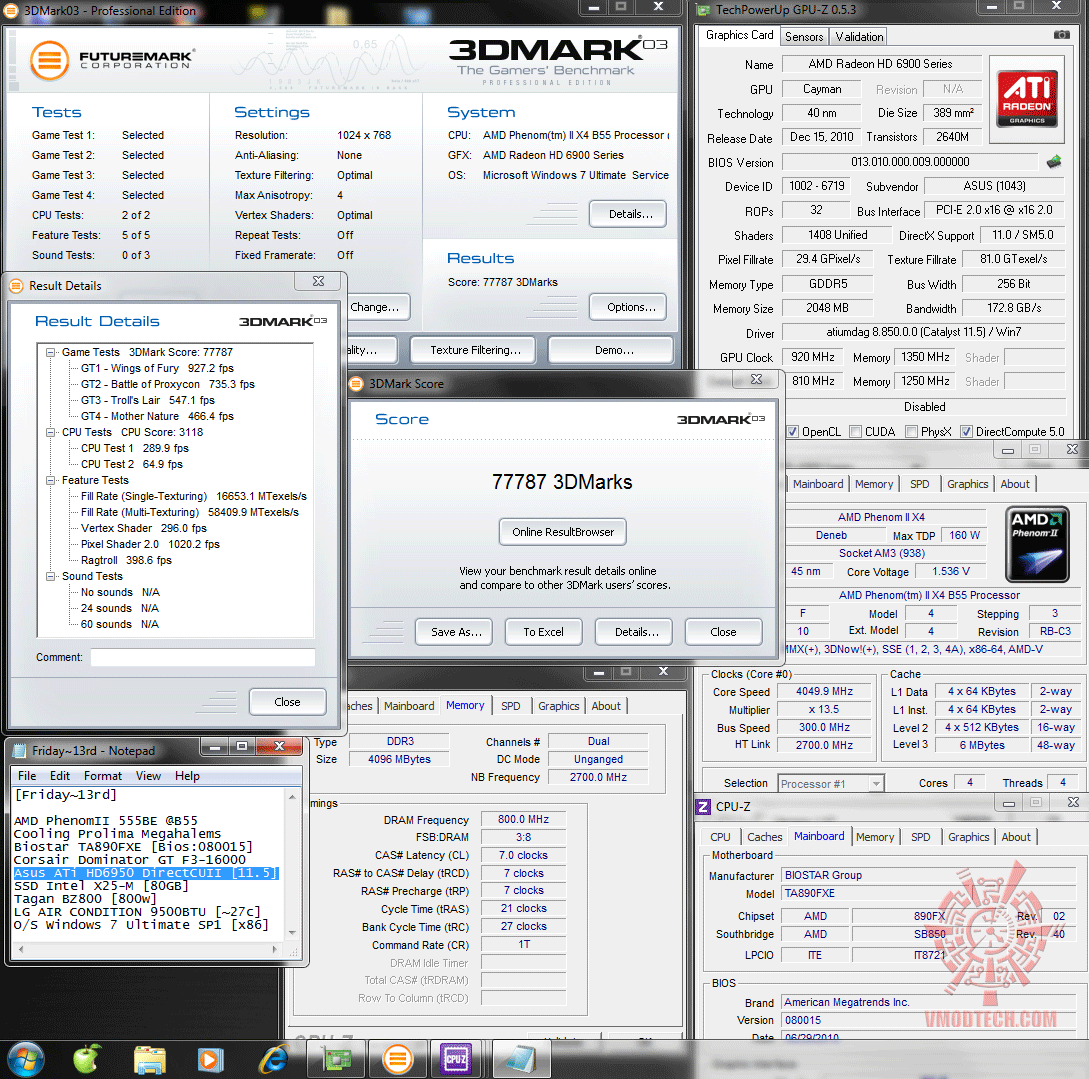Image resolution: width=1089 pixels, height=1079 pixels.
Task: Switch to Notepad via taskbar icon
Action: [x=520, y=1060]
